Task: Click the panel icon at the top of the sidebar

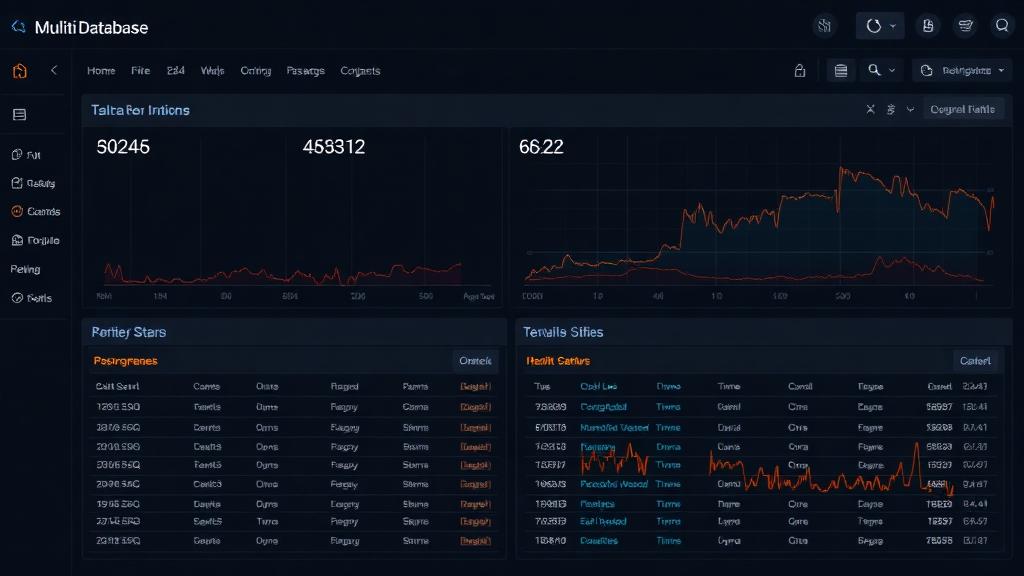Action: click(x=19, y=113)
